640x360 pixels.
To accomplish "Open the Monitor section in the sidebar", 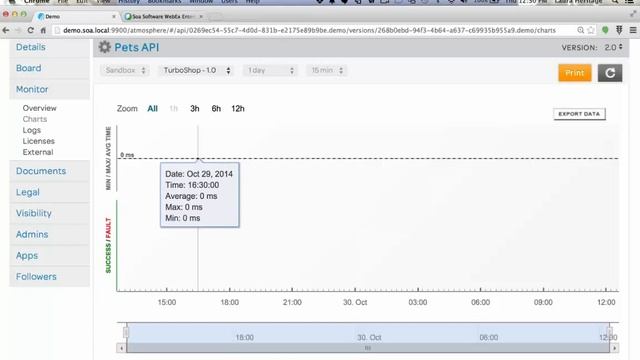I will (x=49, y=89).
